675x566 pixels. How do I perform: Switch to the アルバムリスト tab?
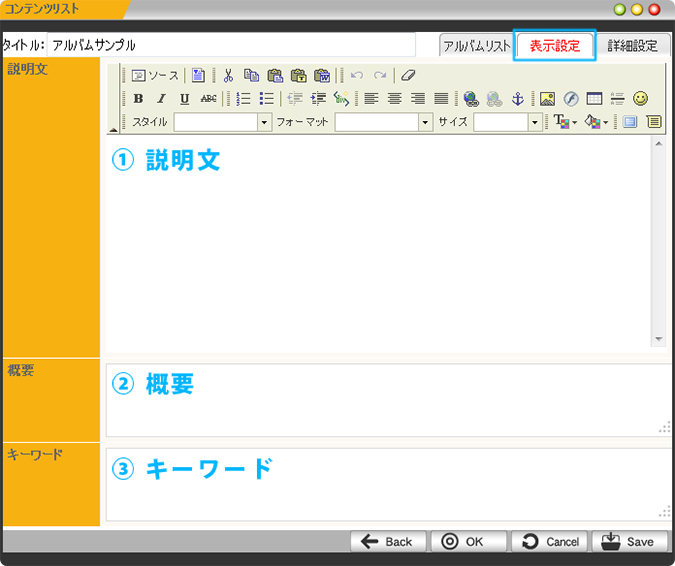[x=476, y=45]
